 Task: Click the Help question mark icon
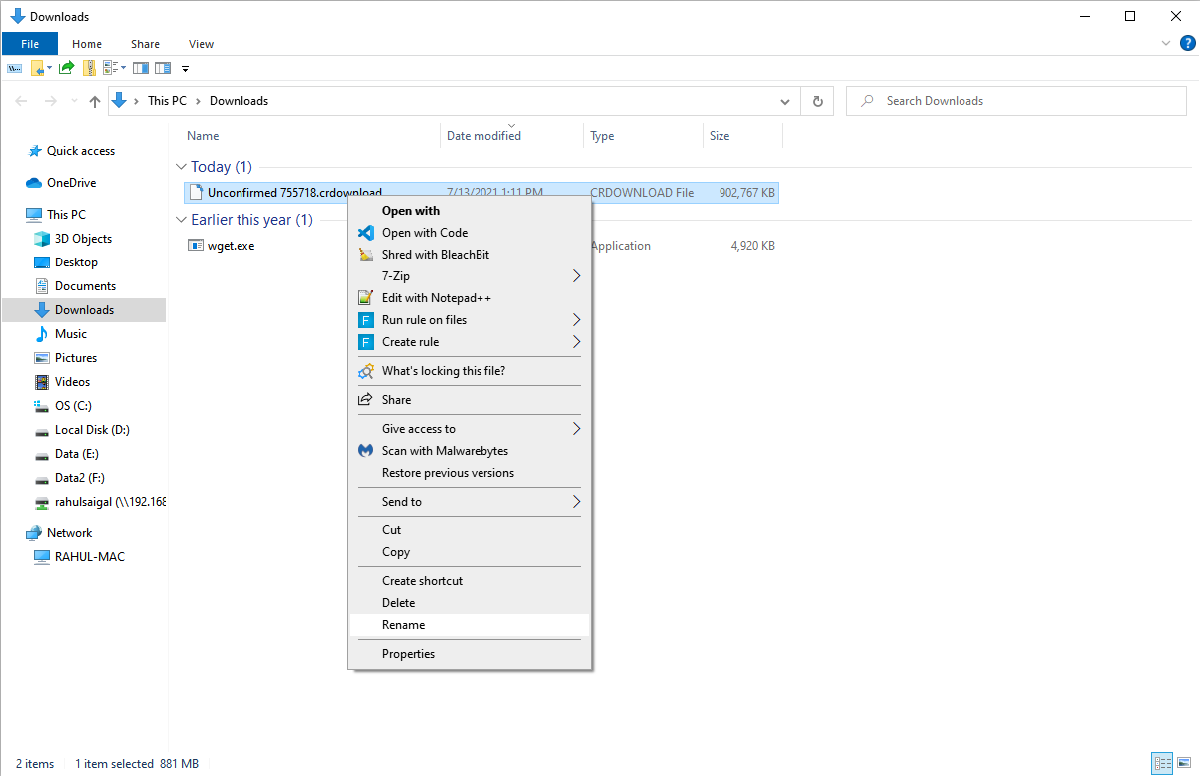tap(1187, 43)
